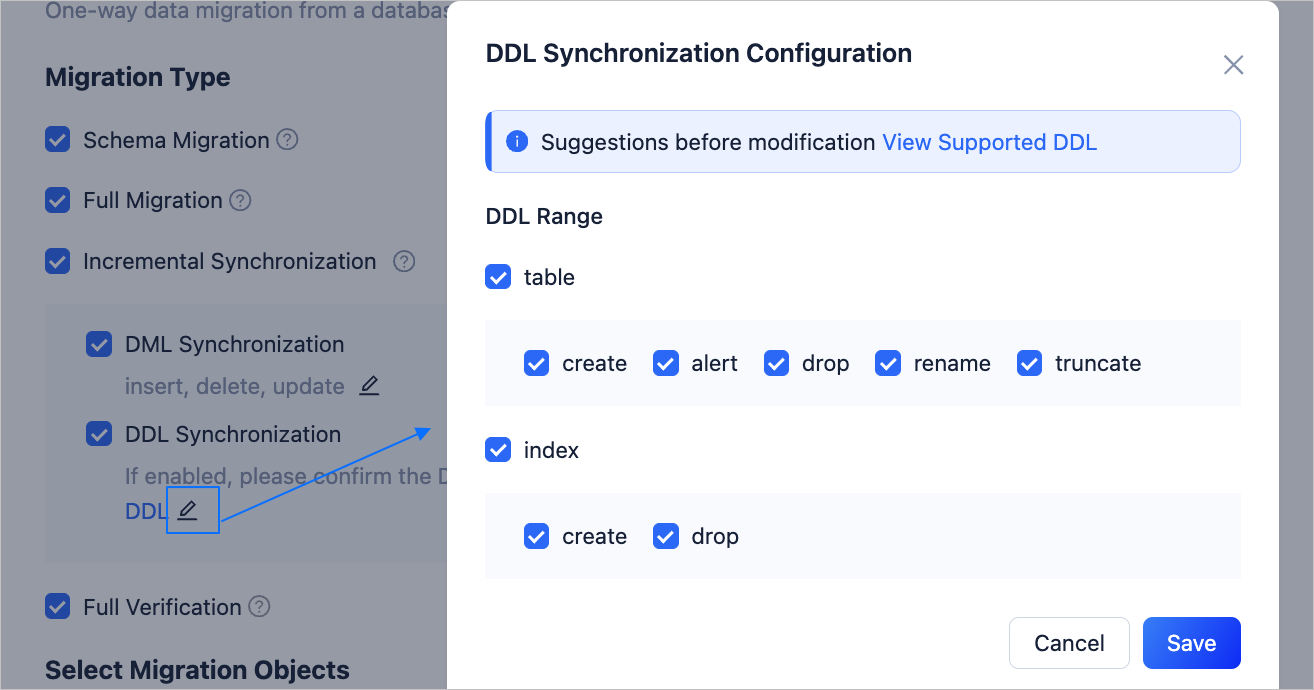The height and width of the screenshot is (690, 1314).
Task: Click the Cancel button
Action: pyautogui.click(x=1069, y=643)
